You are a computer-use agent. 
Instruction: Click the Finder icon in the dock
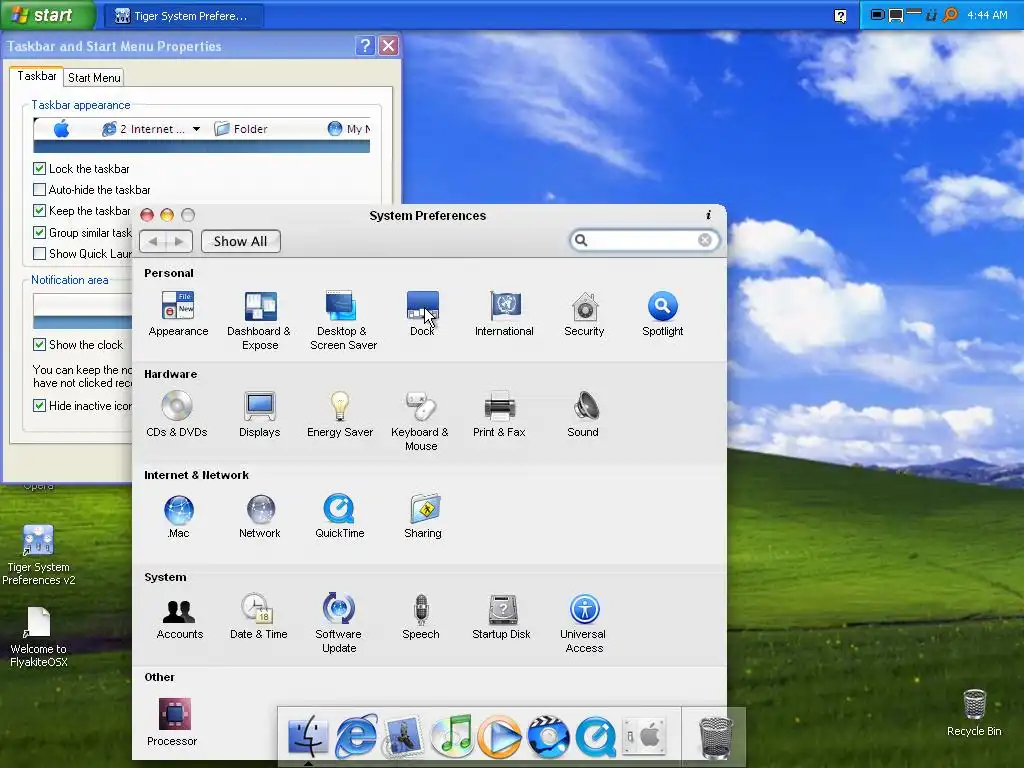tap(308, 736)
